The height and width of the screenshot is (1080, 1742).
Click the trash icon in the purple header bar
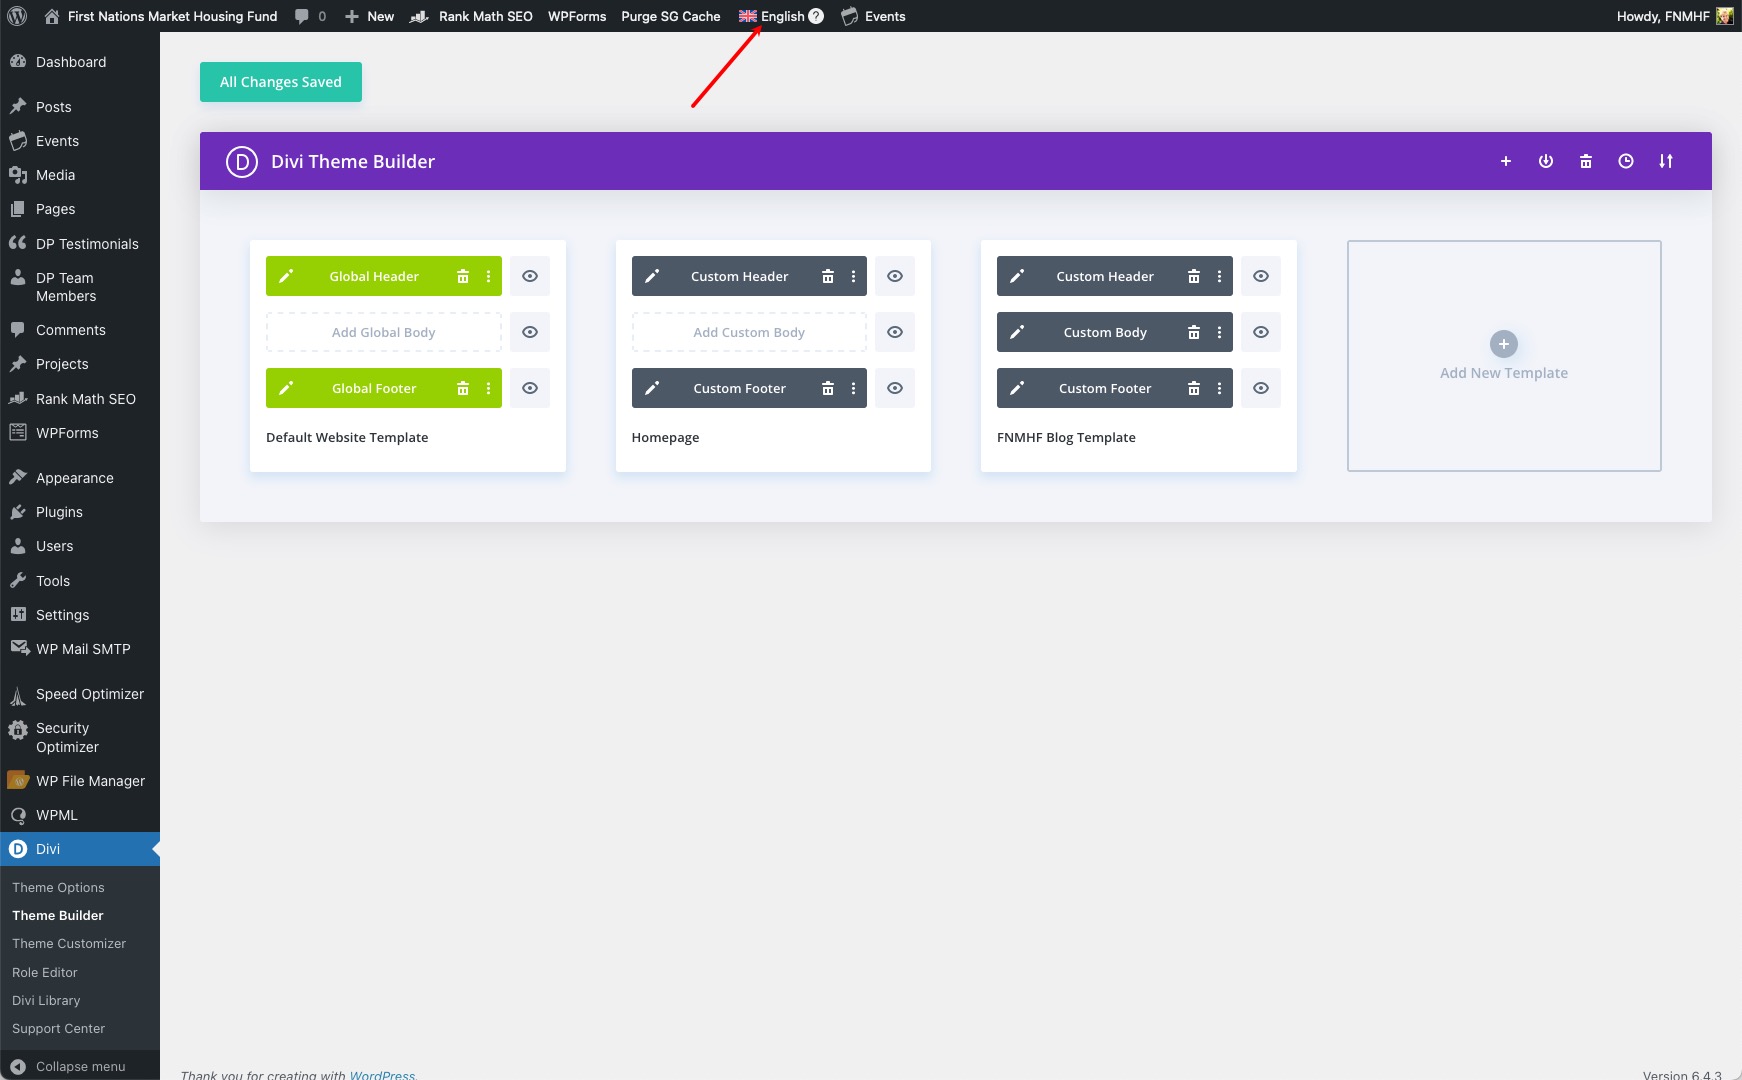point(1585,161)
